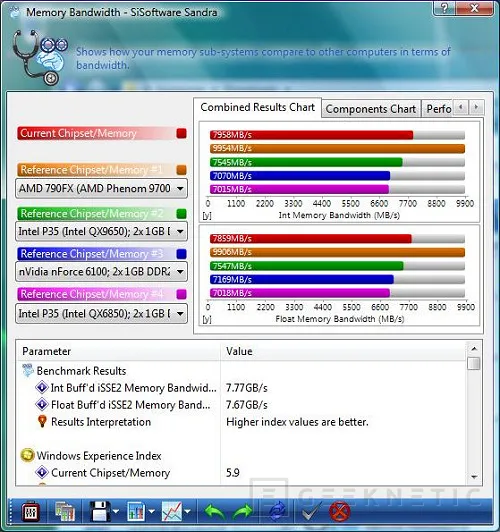Select the 5.9 index value
Screen dimensions: 500x532
233,473
